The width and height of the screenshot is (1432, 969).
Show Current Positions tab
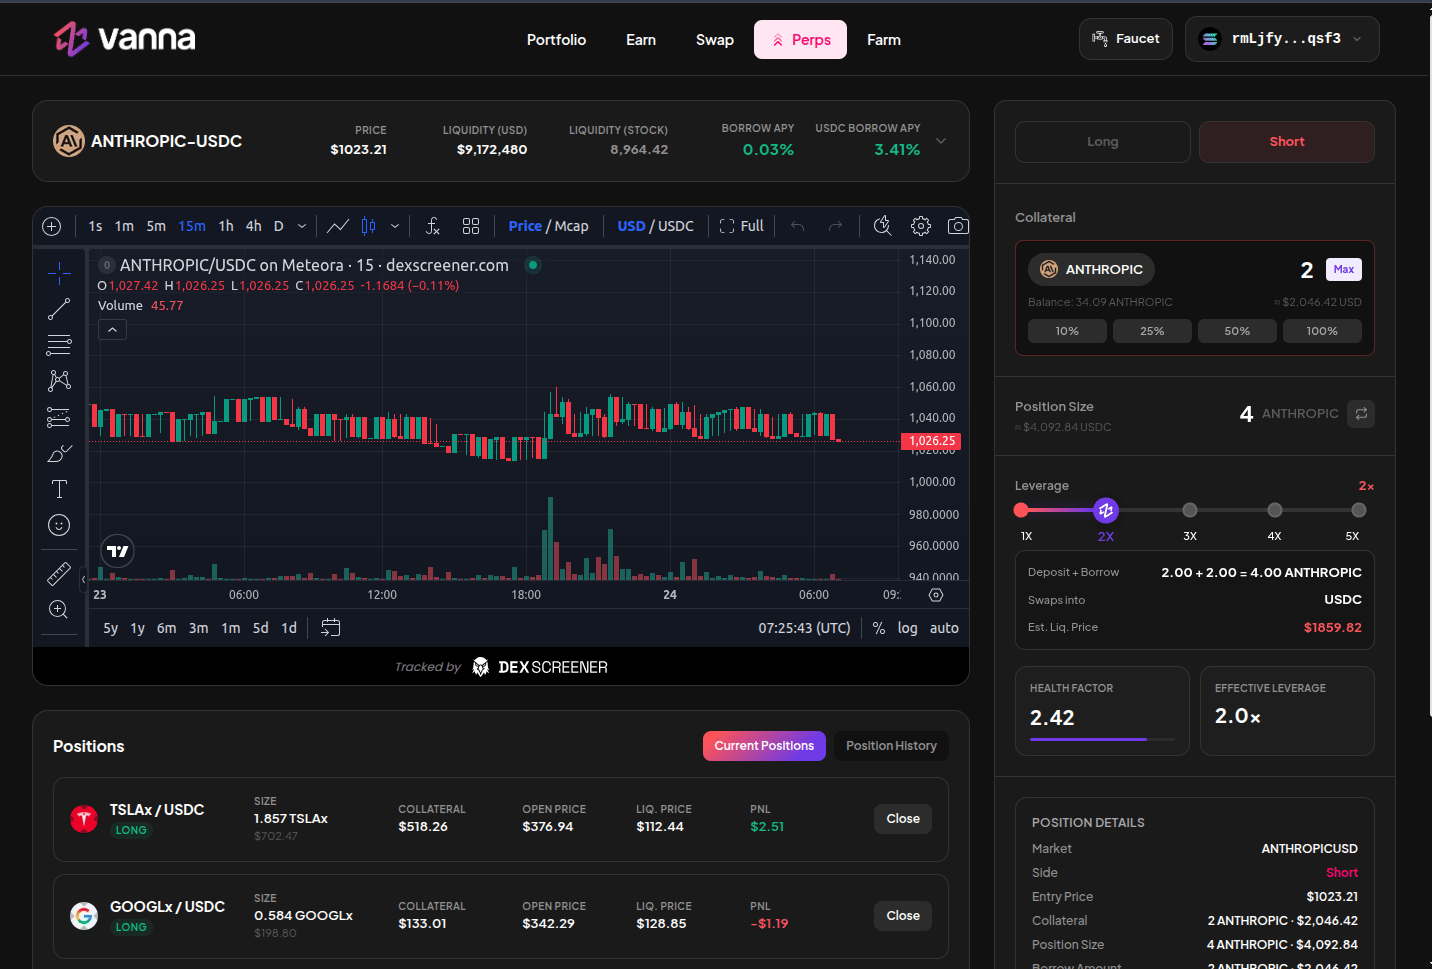coord(764,746)
